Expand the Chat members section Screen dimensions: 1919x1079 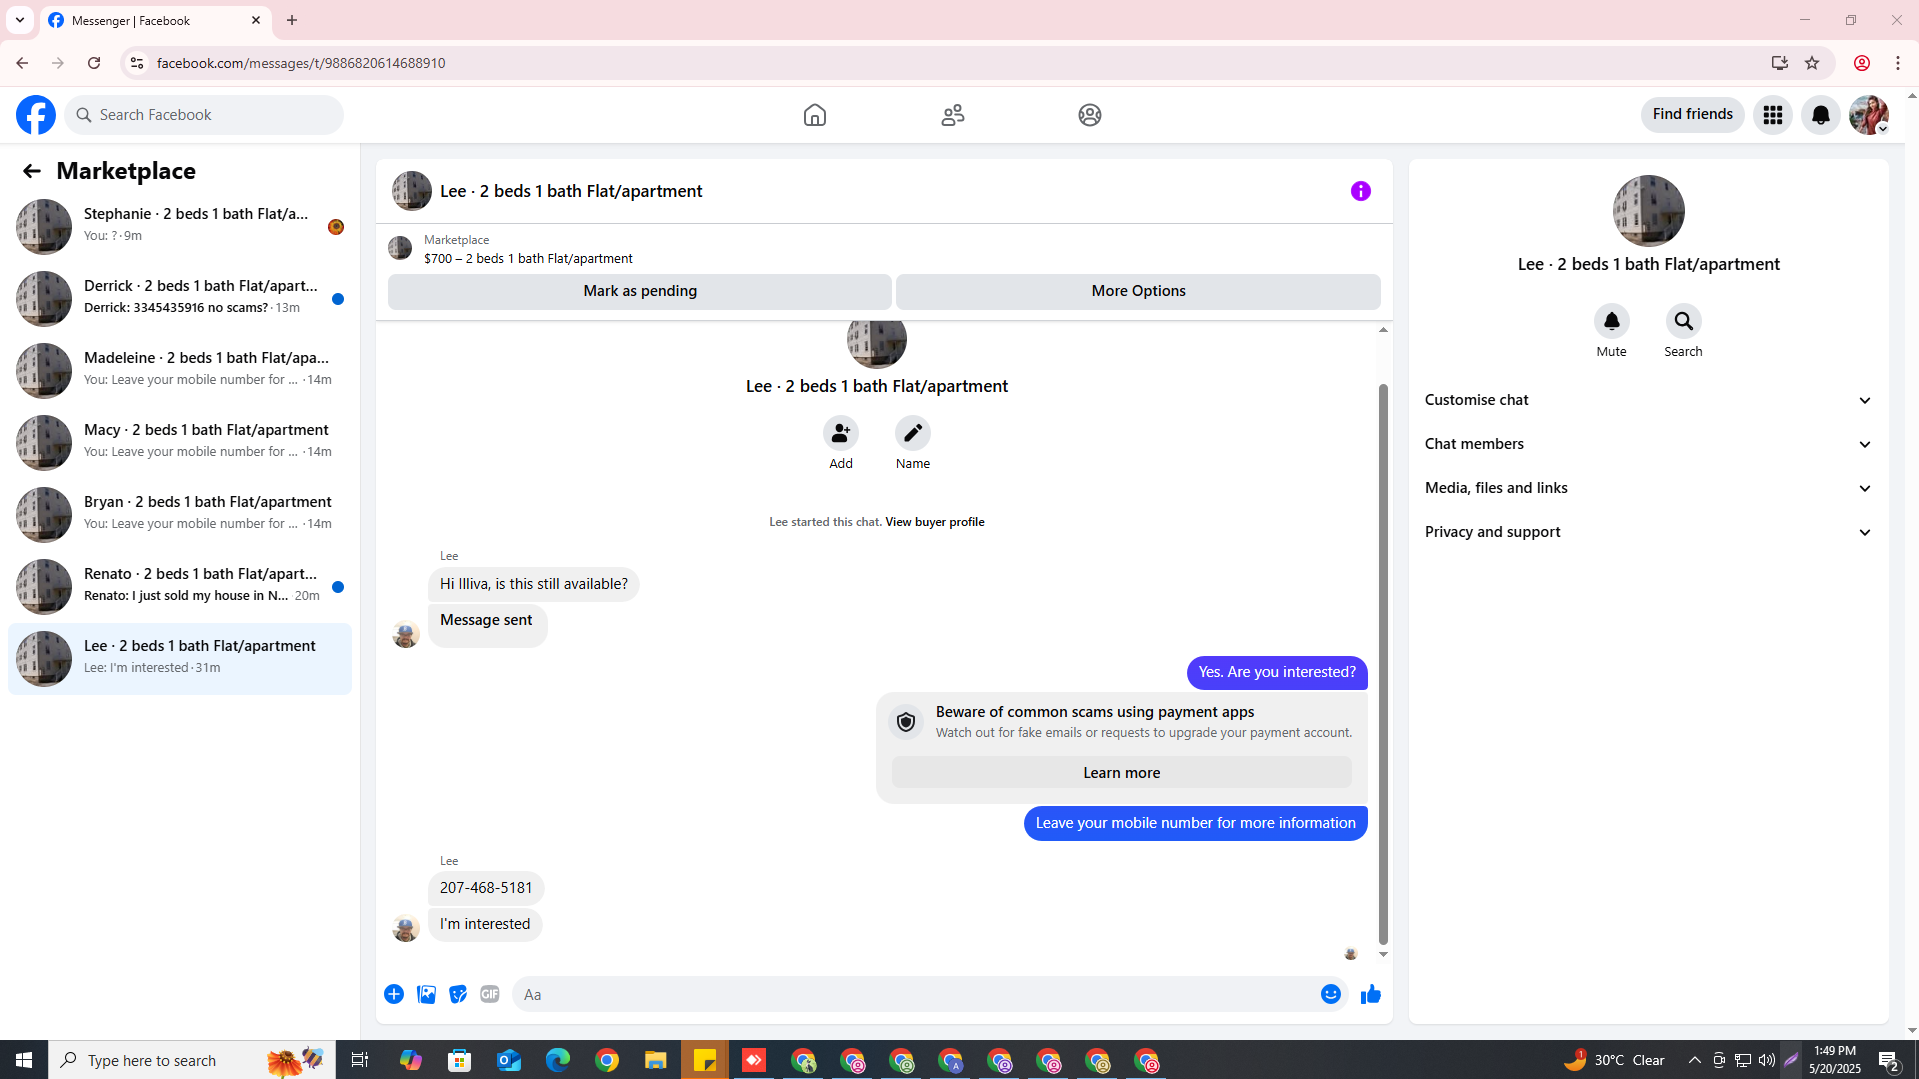click(1649, 444)
